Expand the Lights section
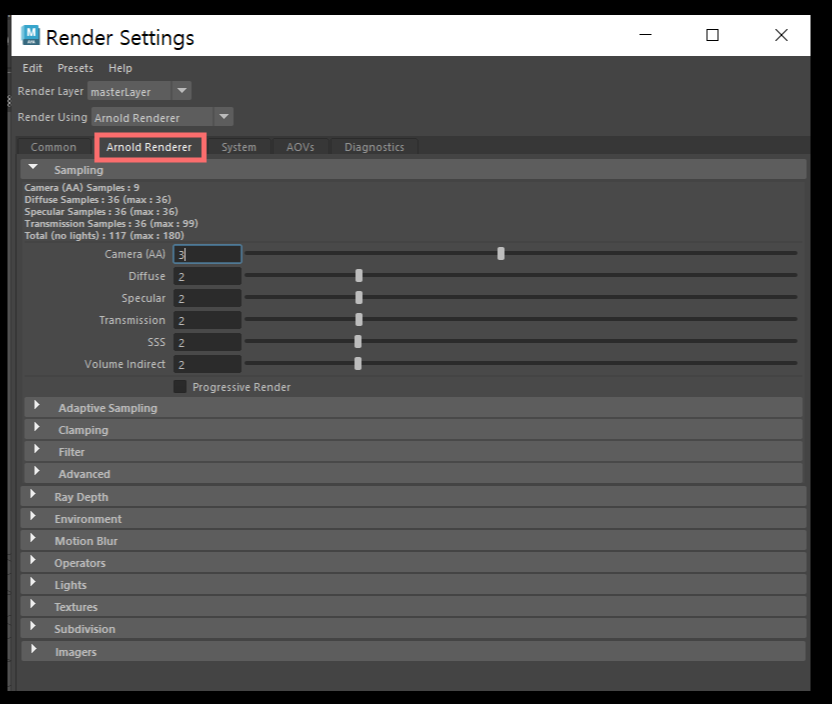 tap(413, 585)
